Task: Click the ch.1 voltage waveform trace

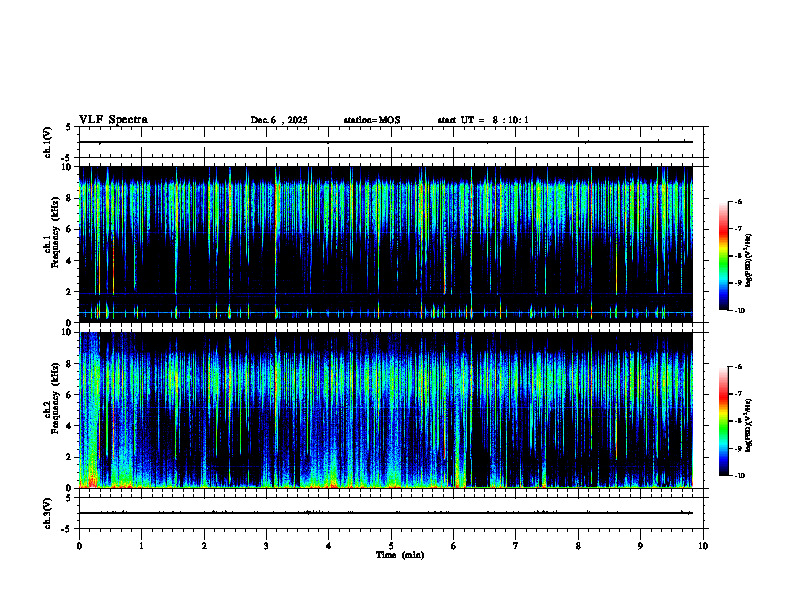Action: tap(386, 142)
